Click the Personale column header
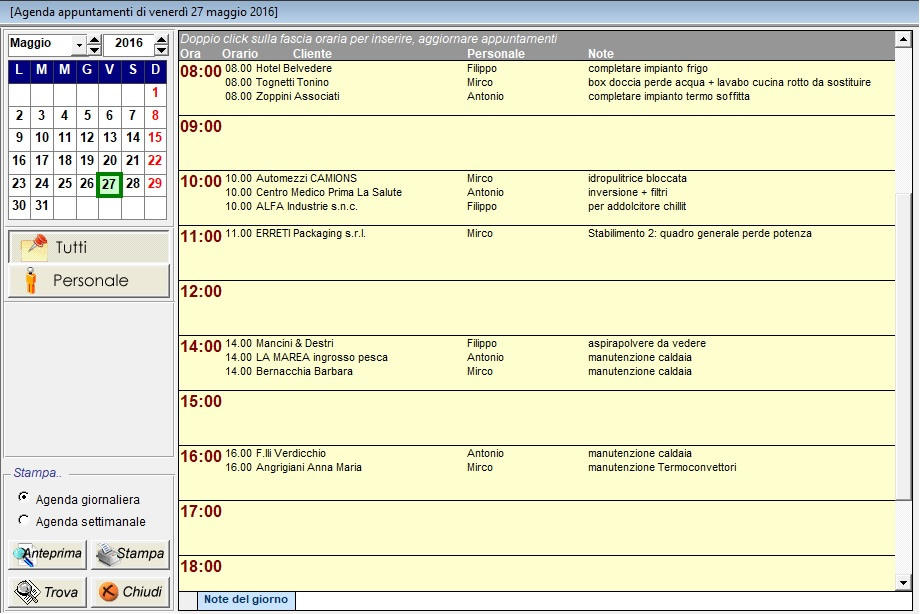Image resolution: width=920 pixels, height=614 pixels. [496, 54]
